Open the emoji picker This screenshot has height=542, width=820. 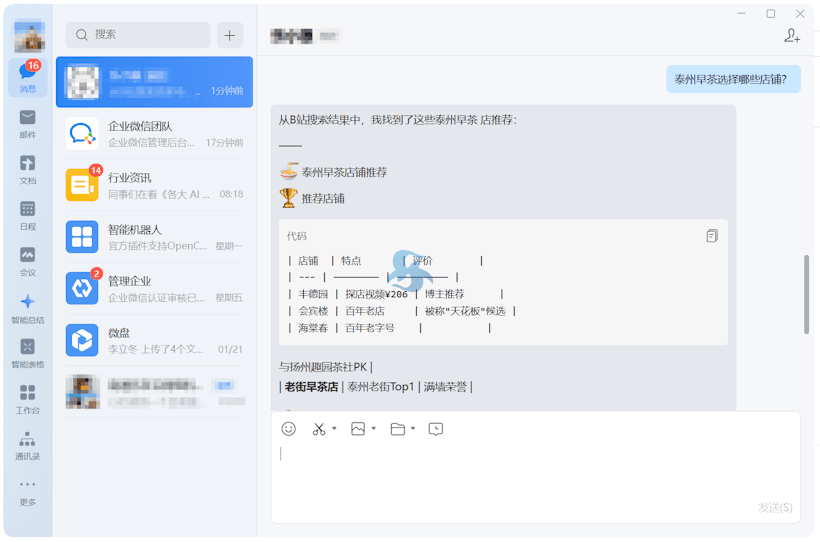(x=289, y=429)
